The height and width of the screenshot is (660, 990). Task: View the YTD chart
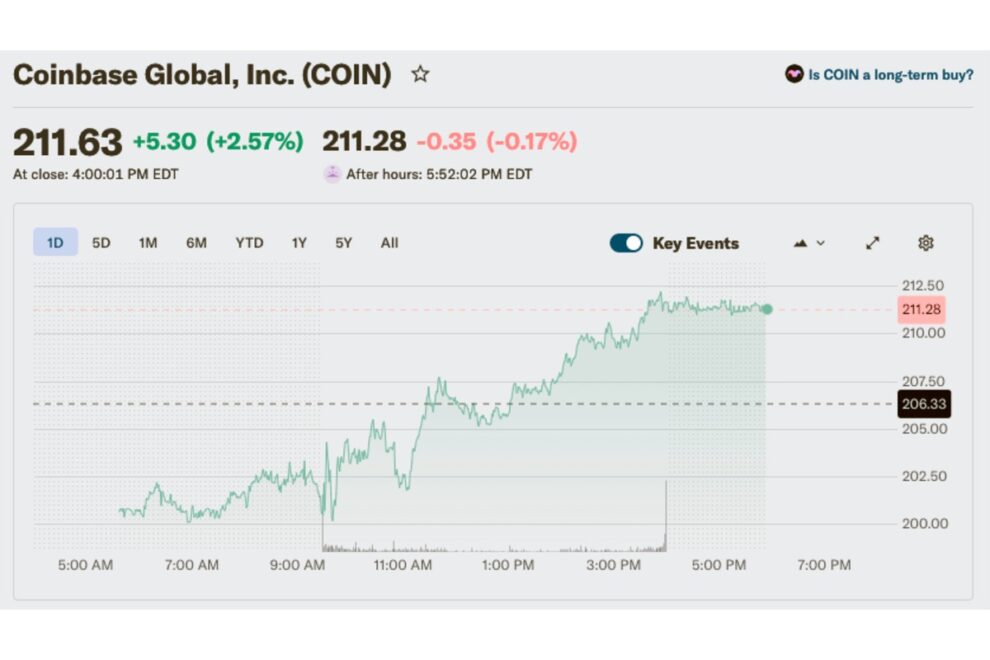250,242
